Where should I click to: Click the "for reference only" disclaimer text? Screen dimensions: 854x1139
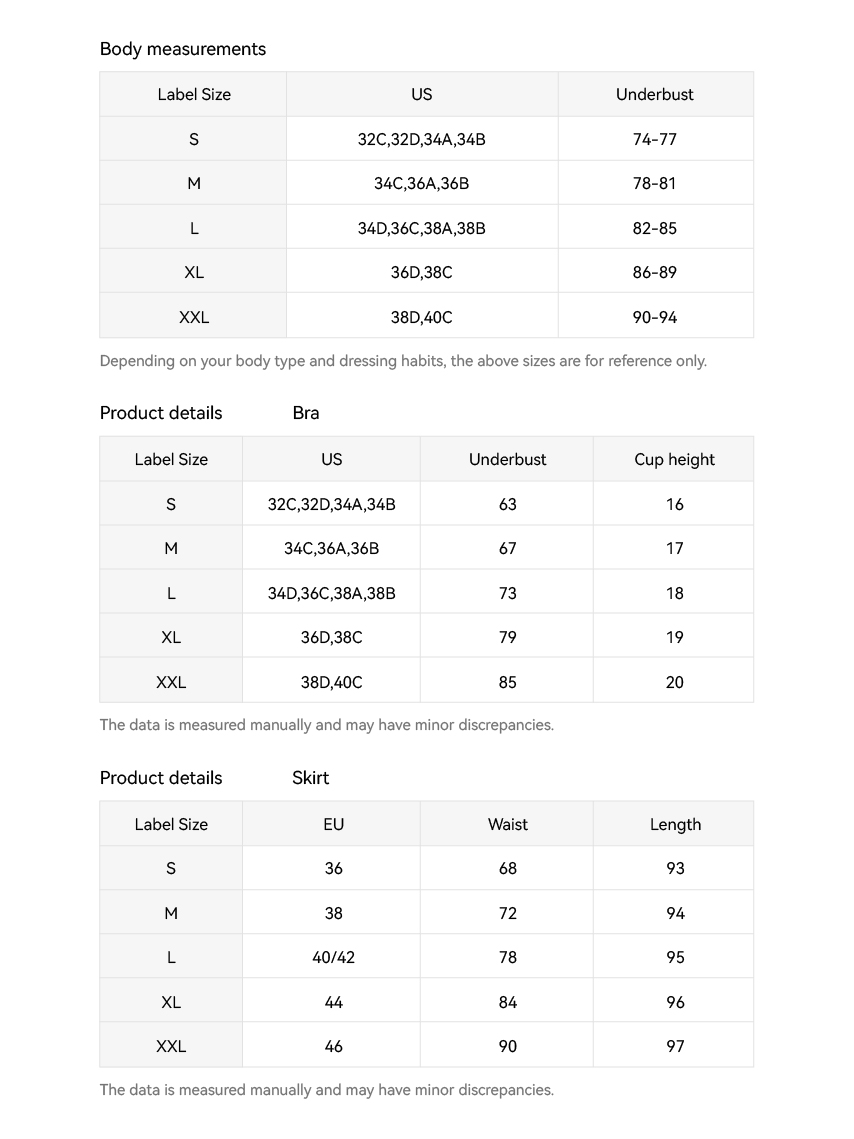(403, 361)
